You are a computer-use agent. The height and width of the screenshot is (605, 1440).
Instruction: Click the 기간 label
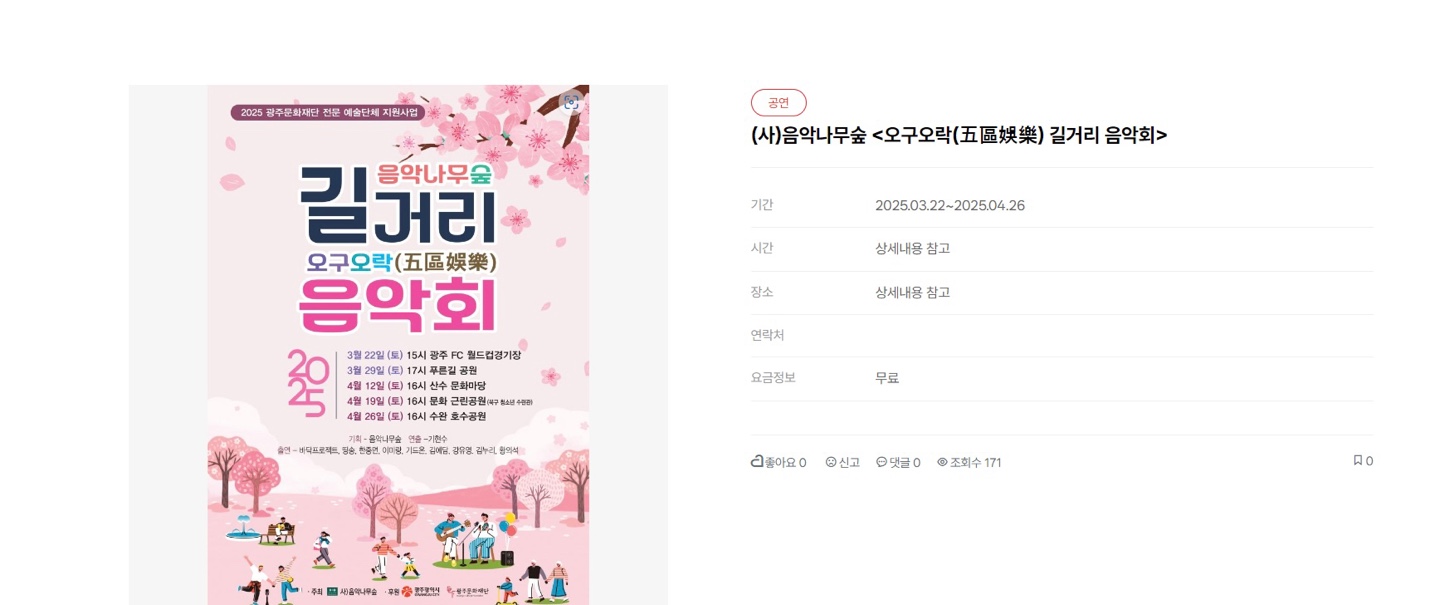[762, 204]
